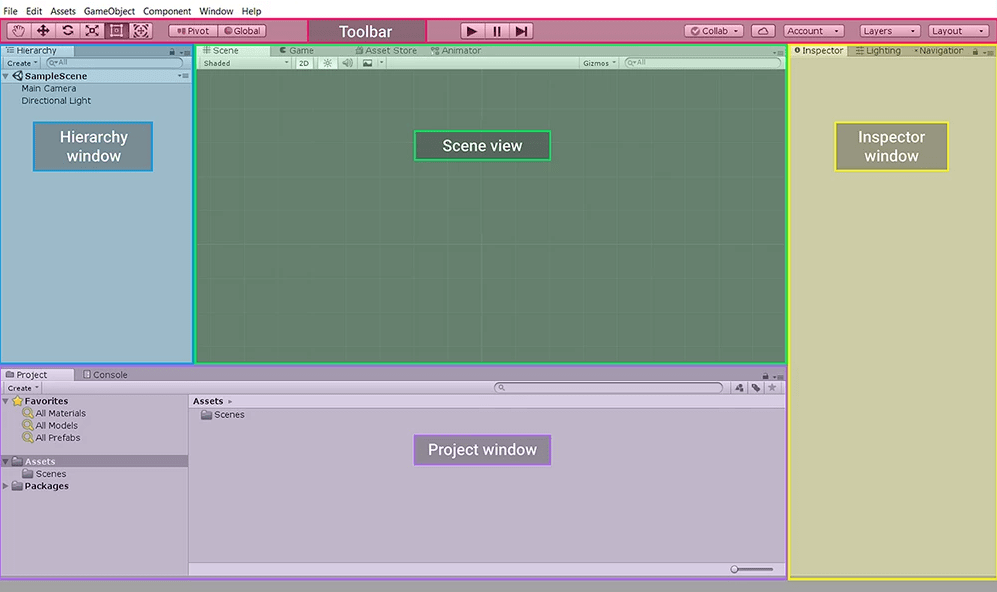The image size is (997, 592).
Task: Open the Gizmos dropdown
Action: coord(598,62)
